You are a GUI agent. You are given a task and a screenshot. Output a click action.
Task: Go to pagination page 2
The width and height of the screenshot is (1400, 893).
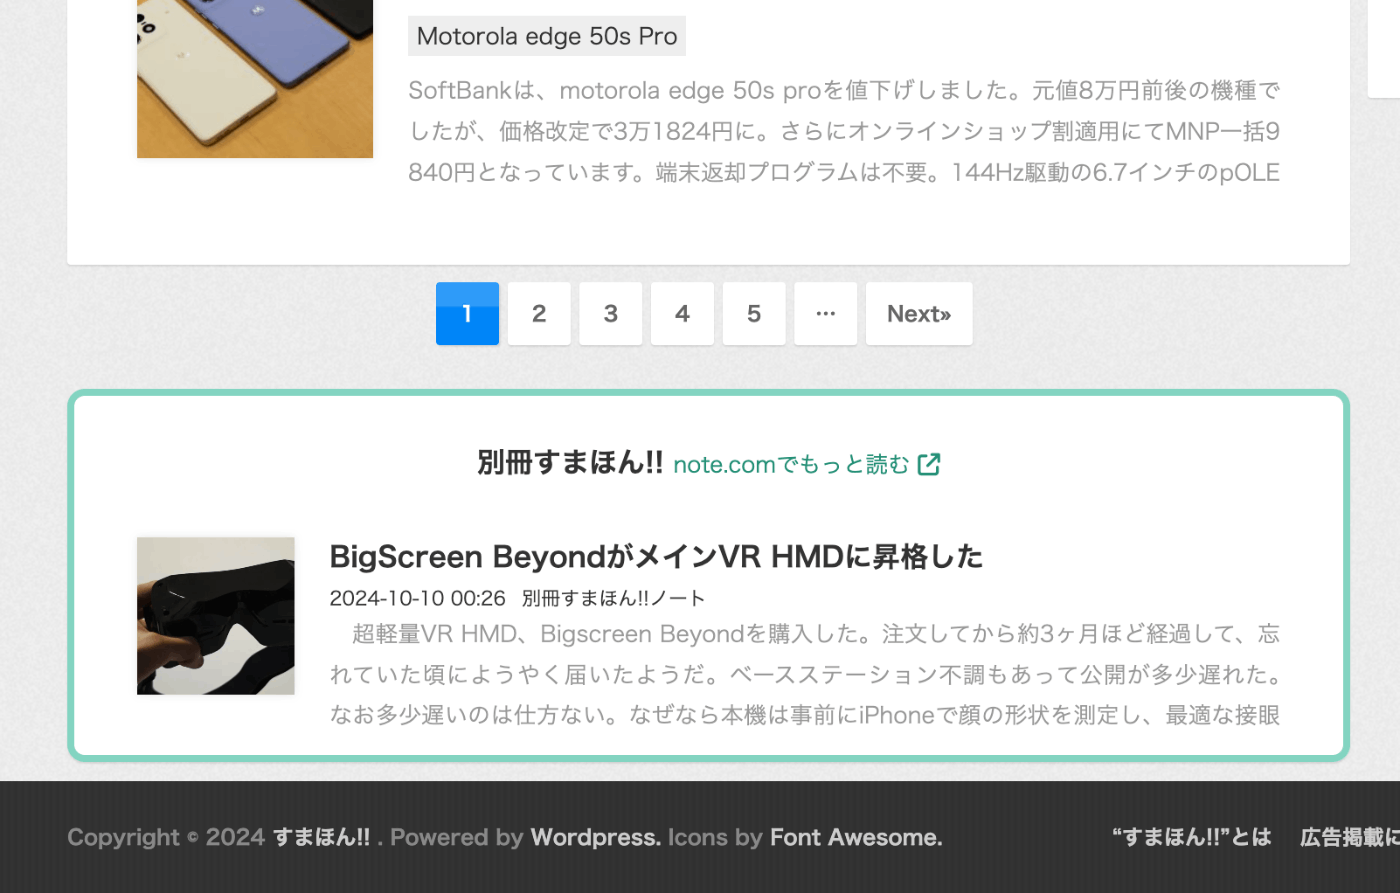pos(539,314)
